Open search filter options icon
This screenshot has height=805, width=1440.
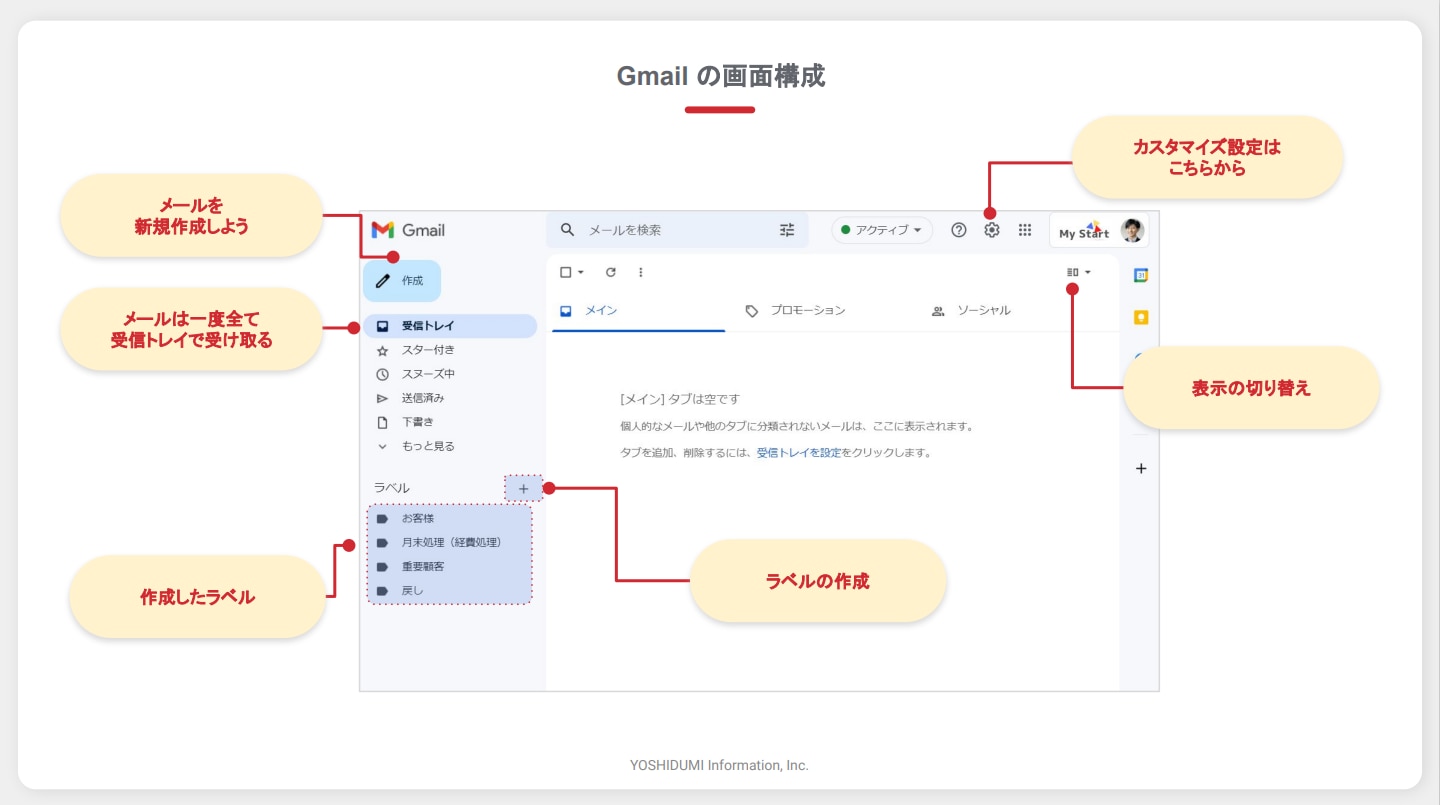click(x=787, y=230)
